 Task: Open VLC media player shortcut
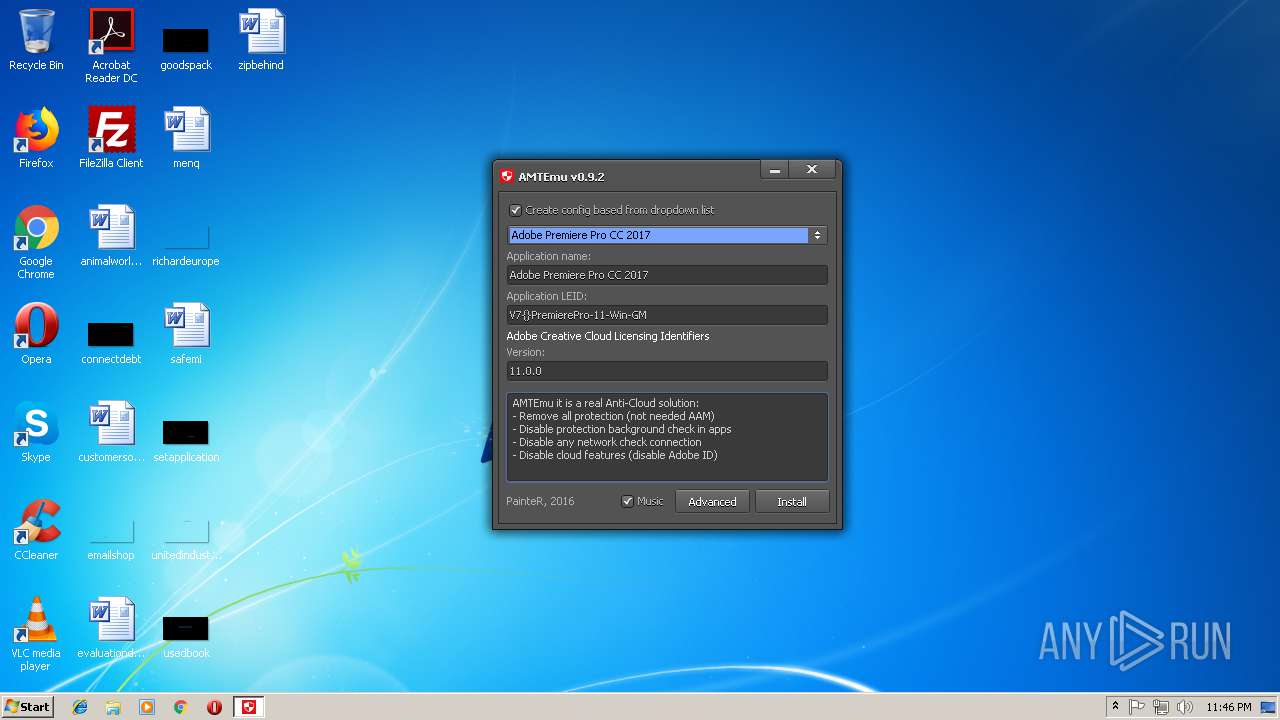[36, 634]
